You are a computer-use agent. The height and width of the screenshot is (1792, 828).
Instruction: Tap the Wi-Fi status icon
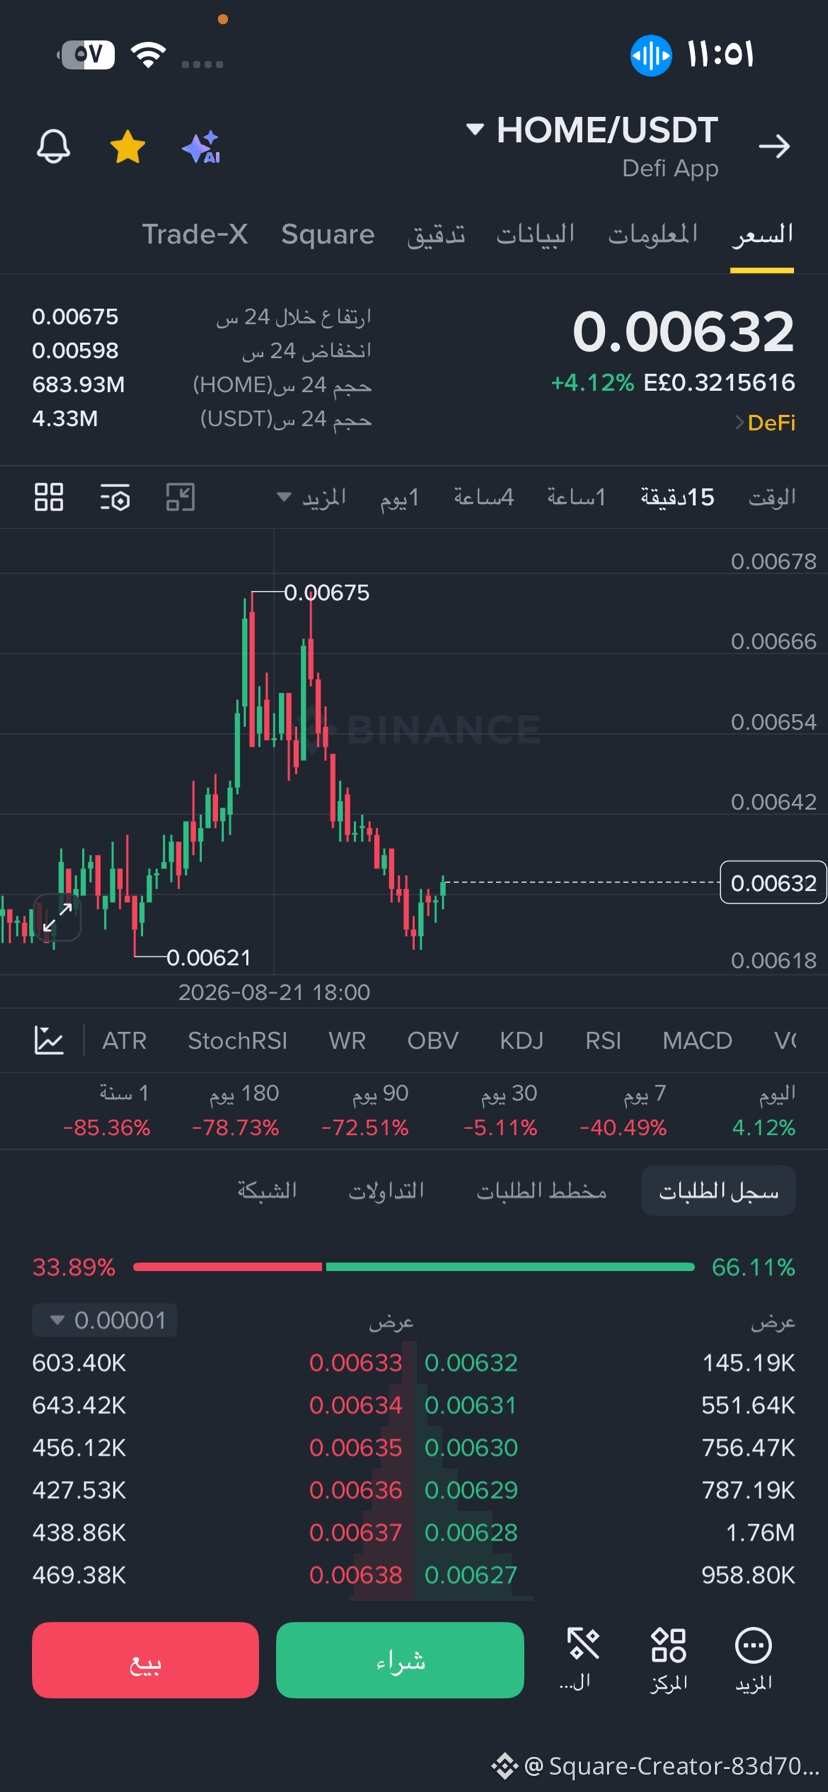pos(148,55)
